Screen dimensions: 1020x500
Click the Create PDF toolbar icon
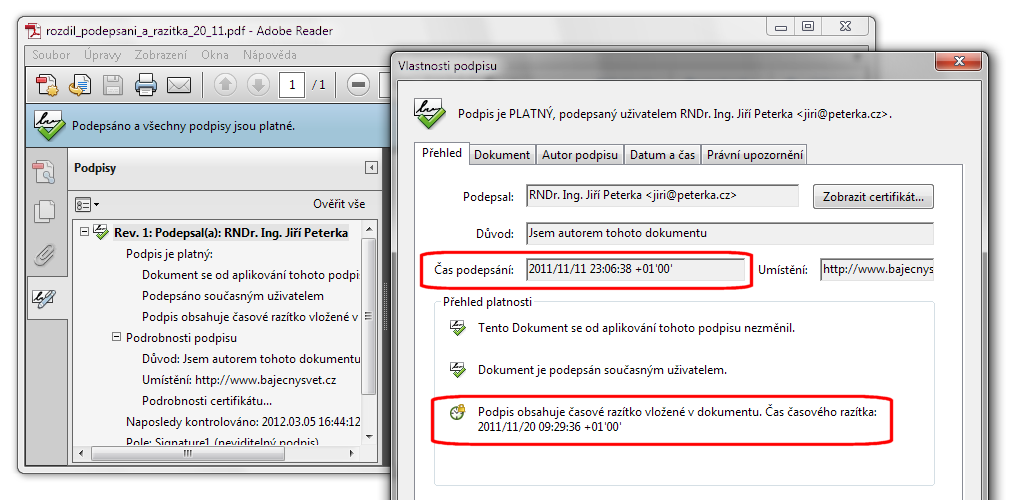pos(47,85)
